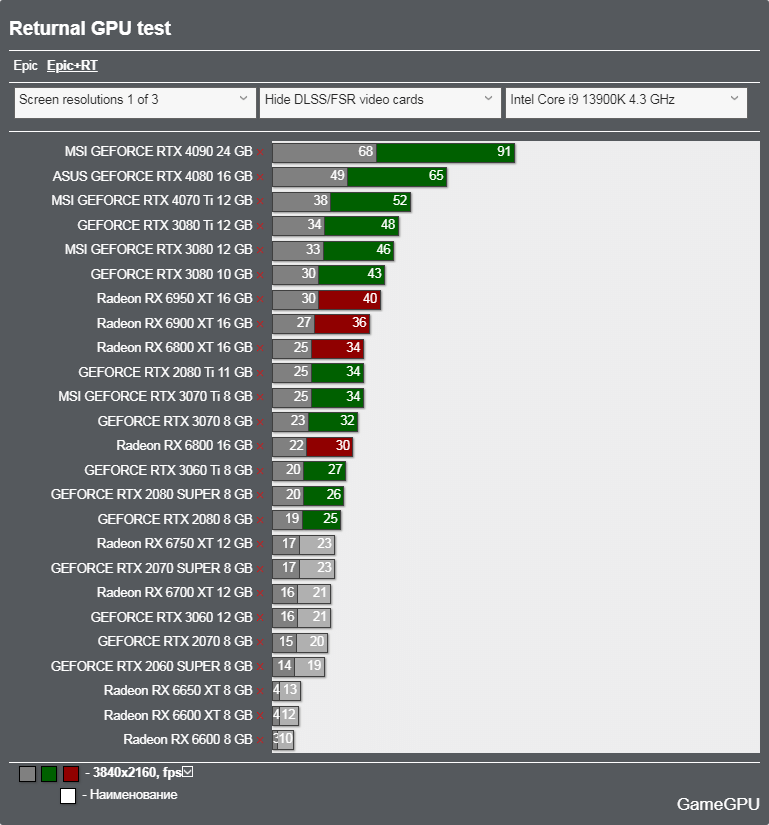Remove Radeon RX 6600 XT 8 GB with red x
The width and height of the screenshot is (769, 825).
tap(260, 716)
